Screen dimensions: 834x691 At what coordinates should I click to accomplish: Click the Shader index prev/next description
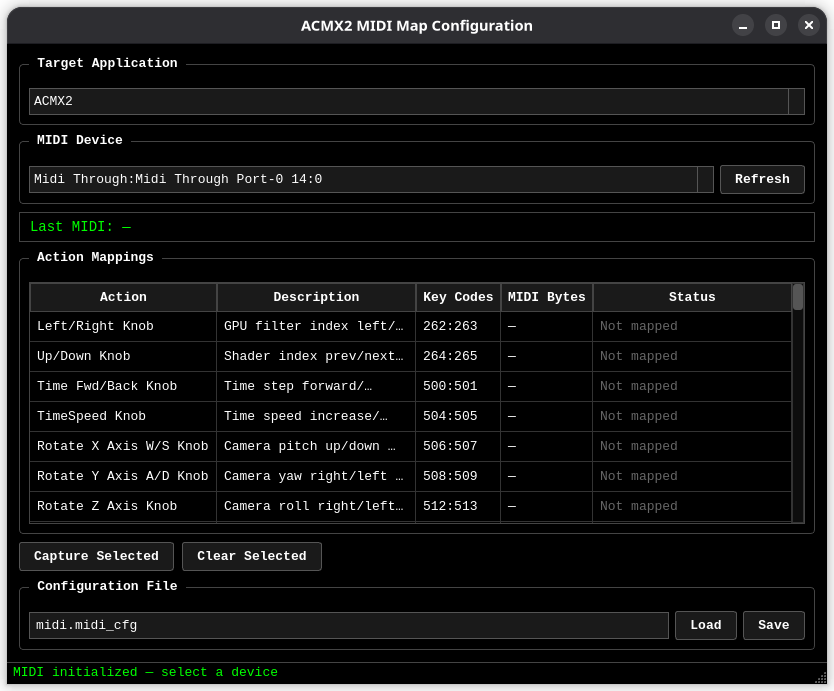pyautogui.click(x=316, y=356)
